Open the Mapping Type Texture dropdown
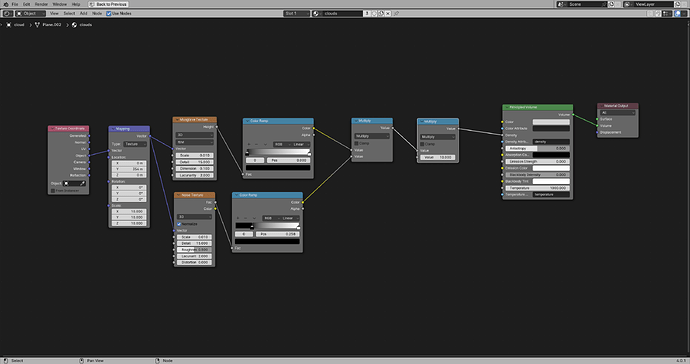This screenshot has width=690, height=364. tap(135, 144)
